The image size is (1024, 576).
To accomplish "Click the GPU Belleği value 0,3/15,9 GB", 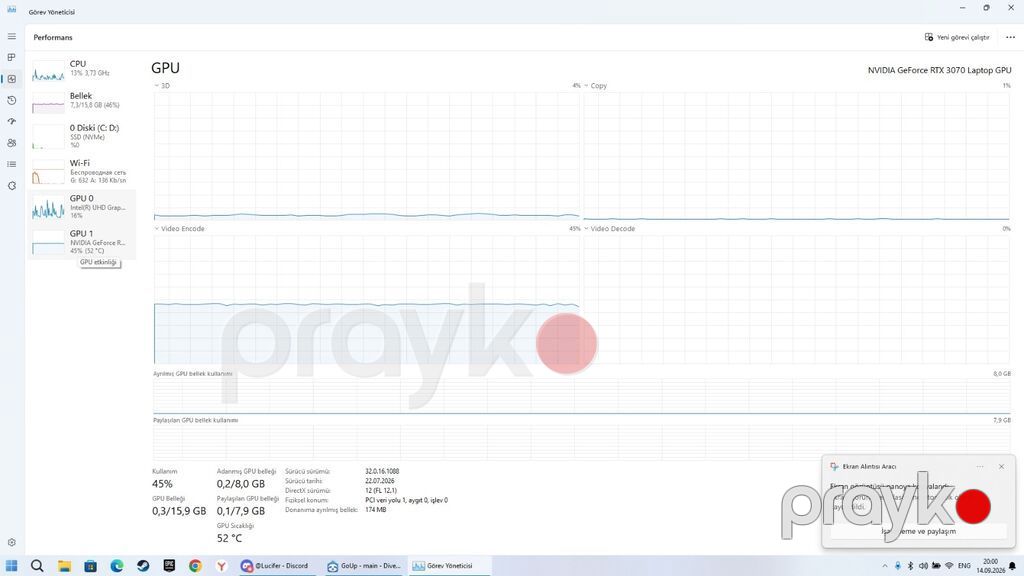I will pos(179,511).
